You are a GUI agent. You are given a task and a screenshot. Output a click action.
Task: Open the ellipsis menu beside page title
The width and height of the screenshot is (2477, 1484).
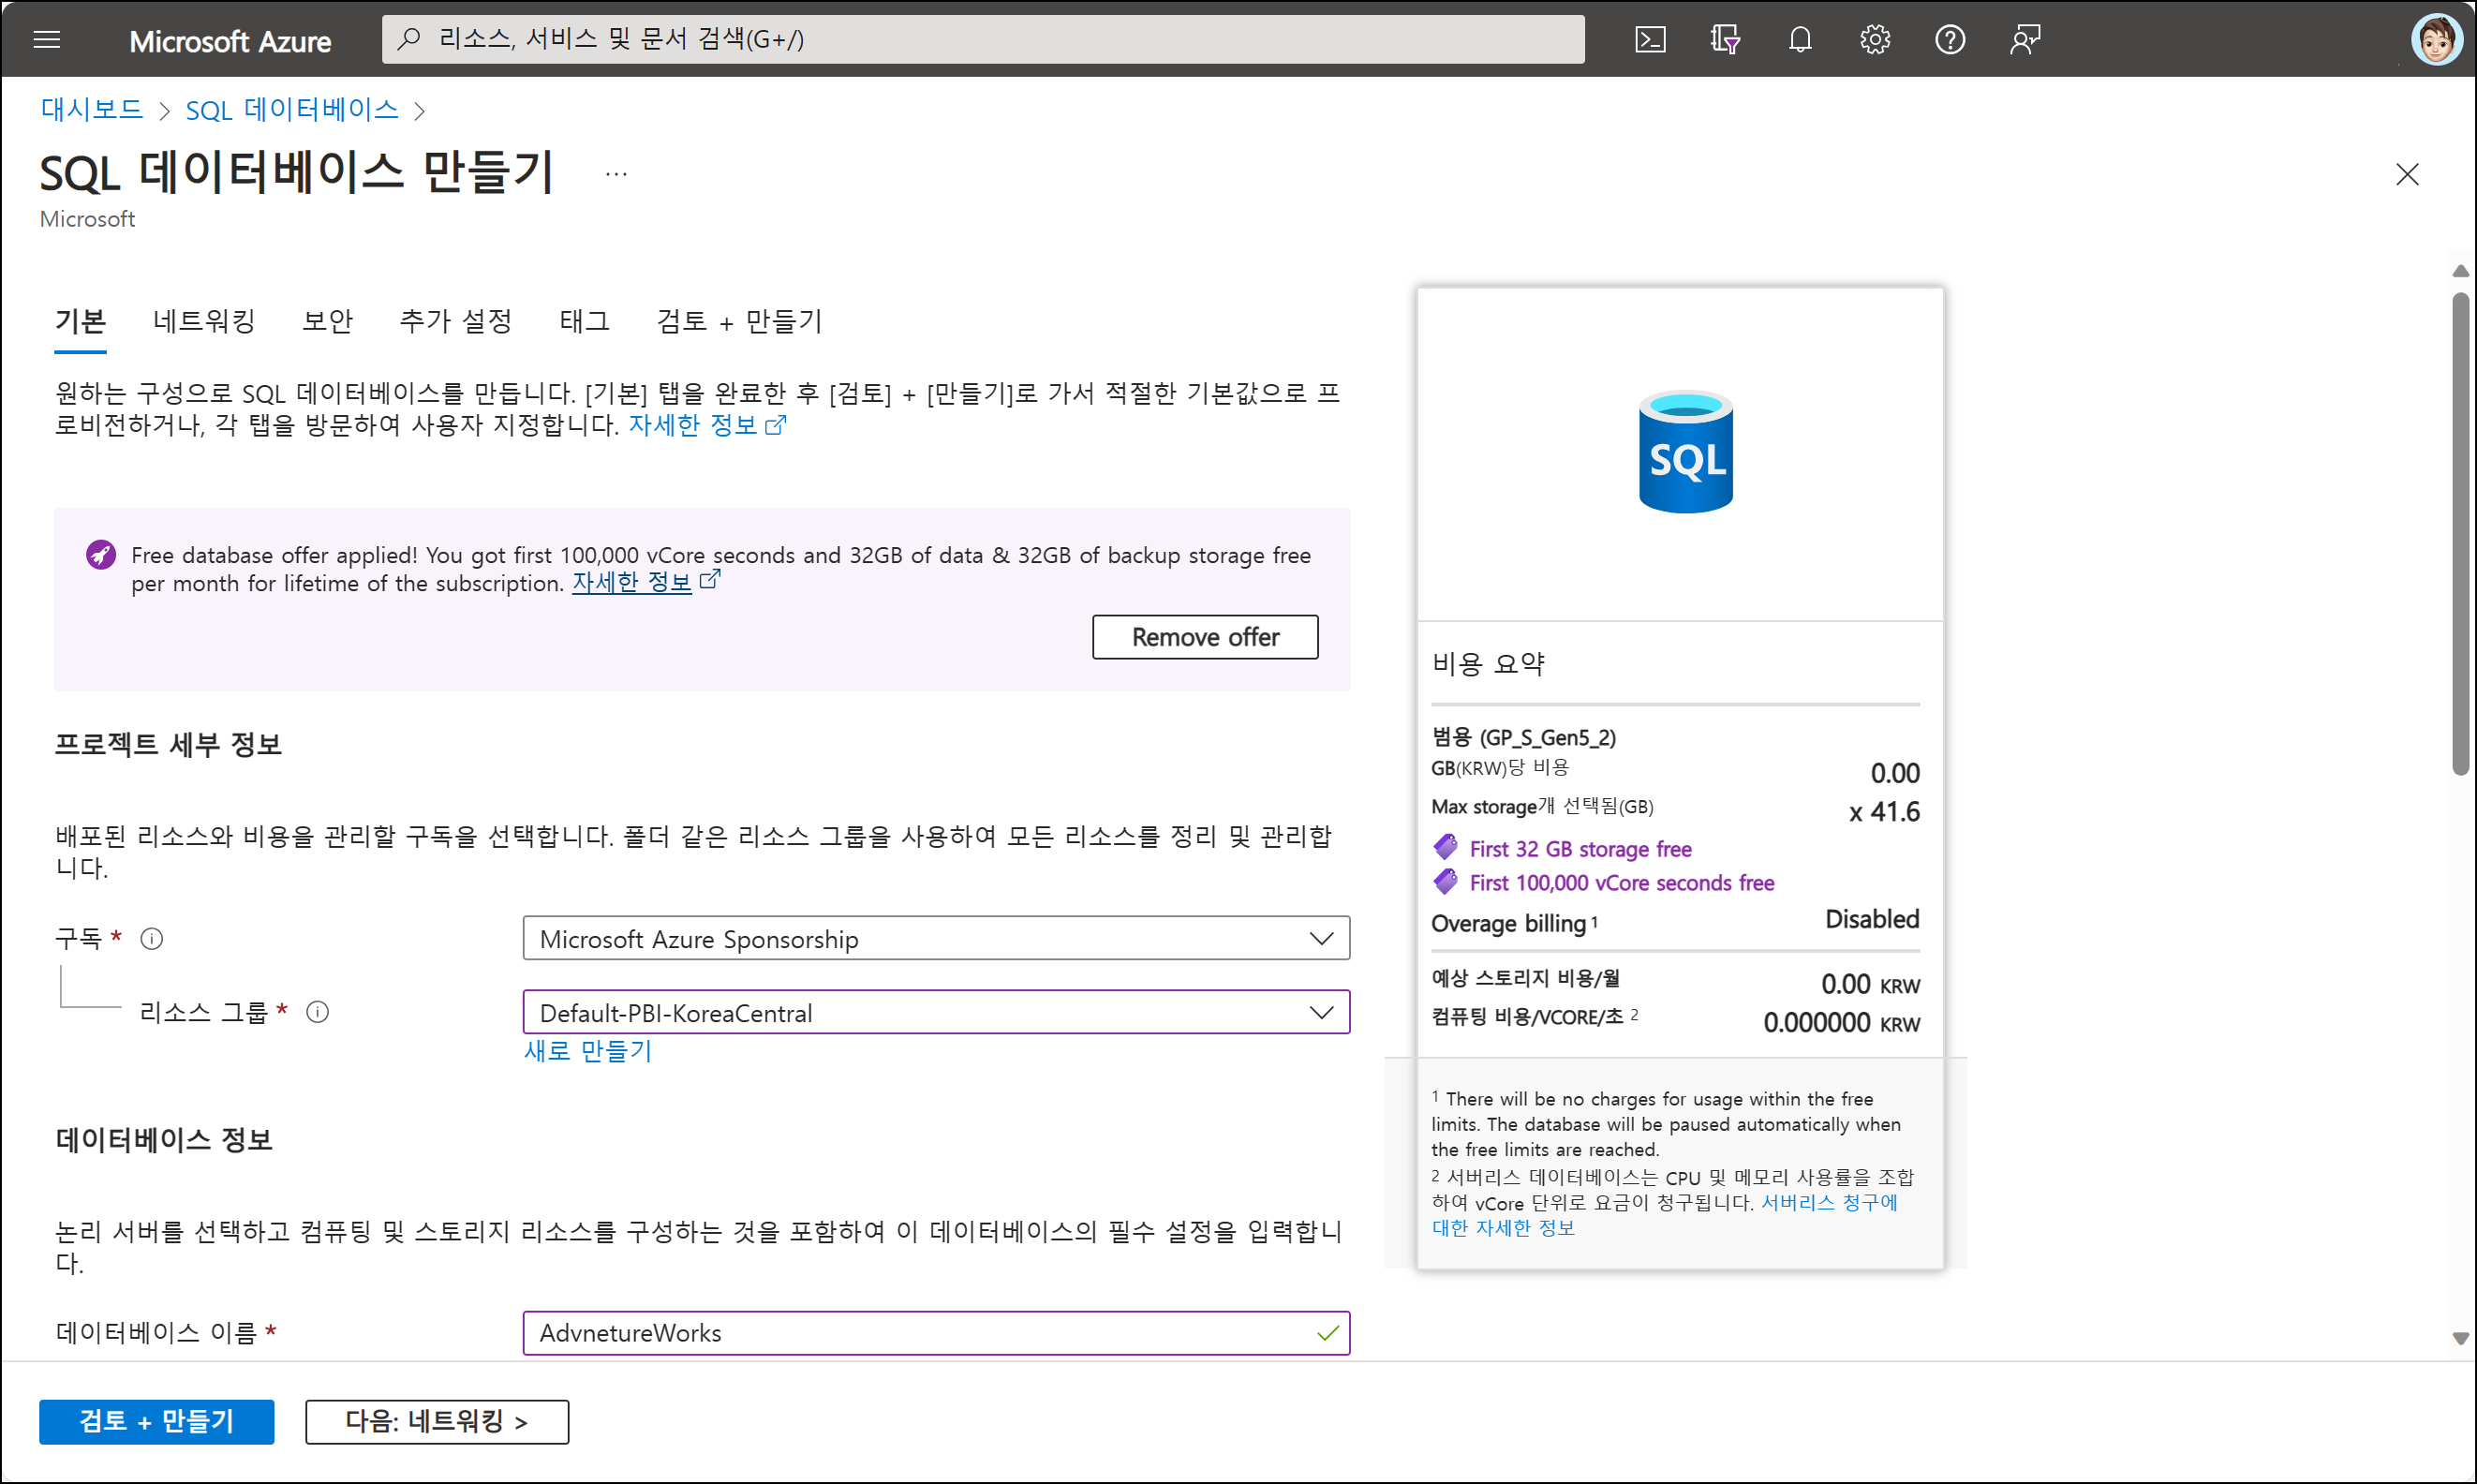[x=616, y=174]
